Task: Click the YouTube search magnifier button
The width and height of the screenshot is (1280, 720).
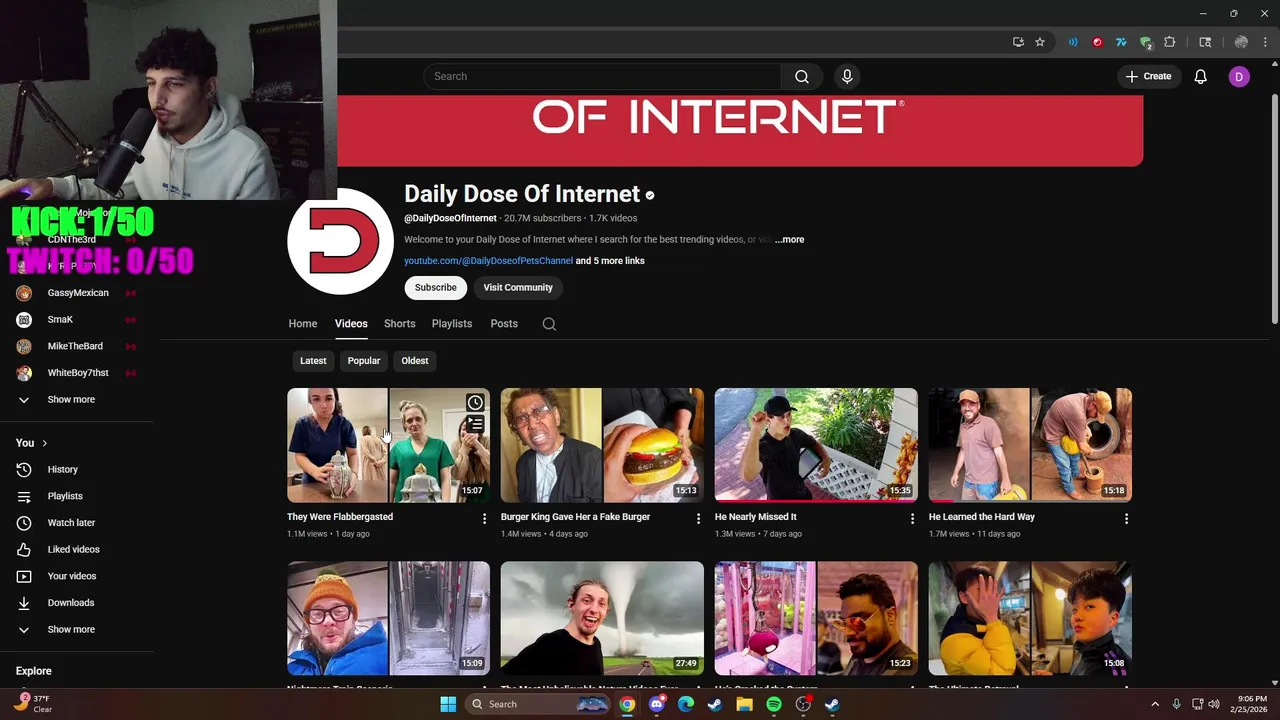Action: pos(802,76)
